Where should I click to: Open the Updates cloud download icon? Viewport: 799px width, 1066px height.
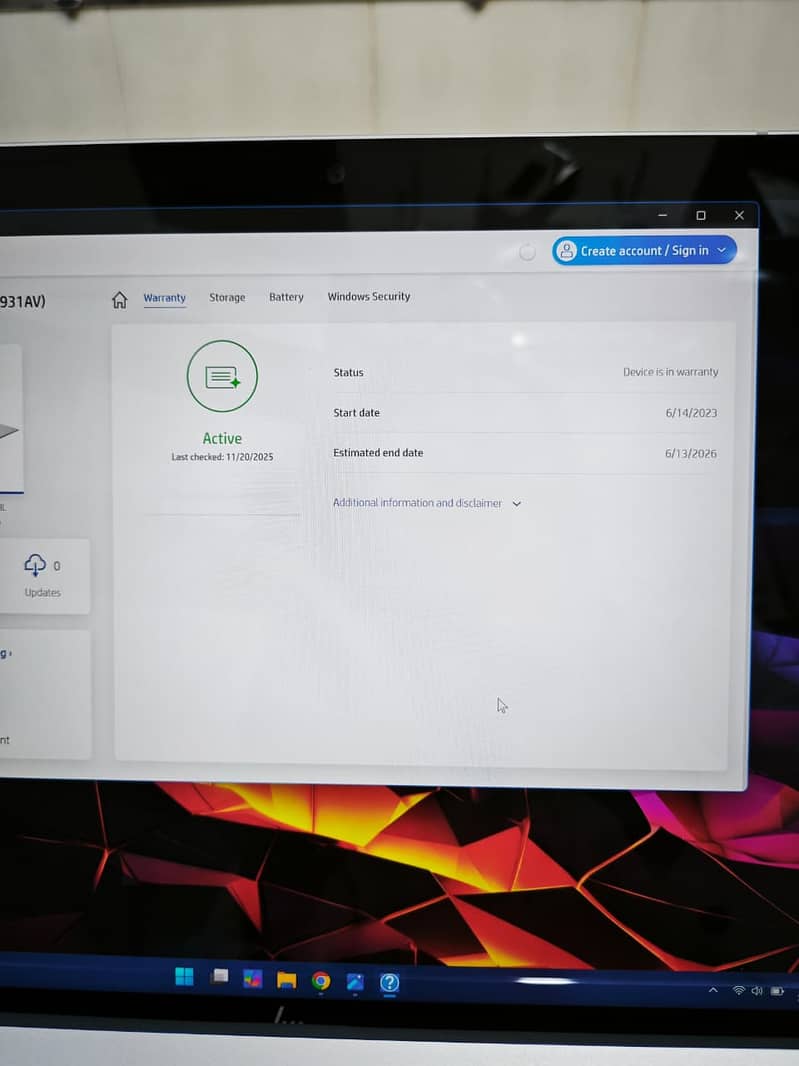click(x=35, y=565)
